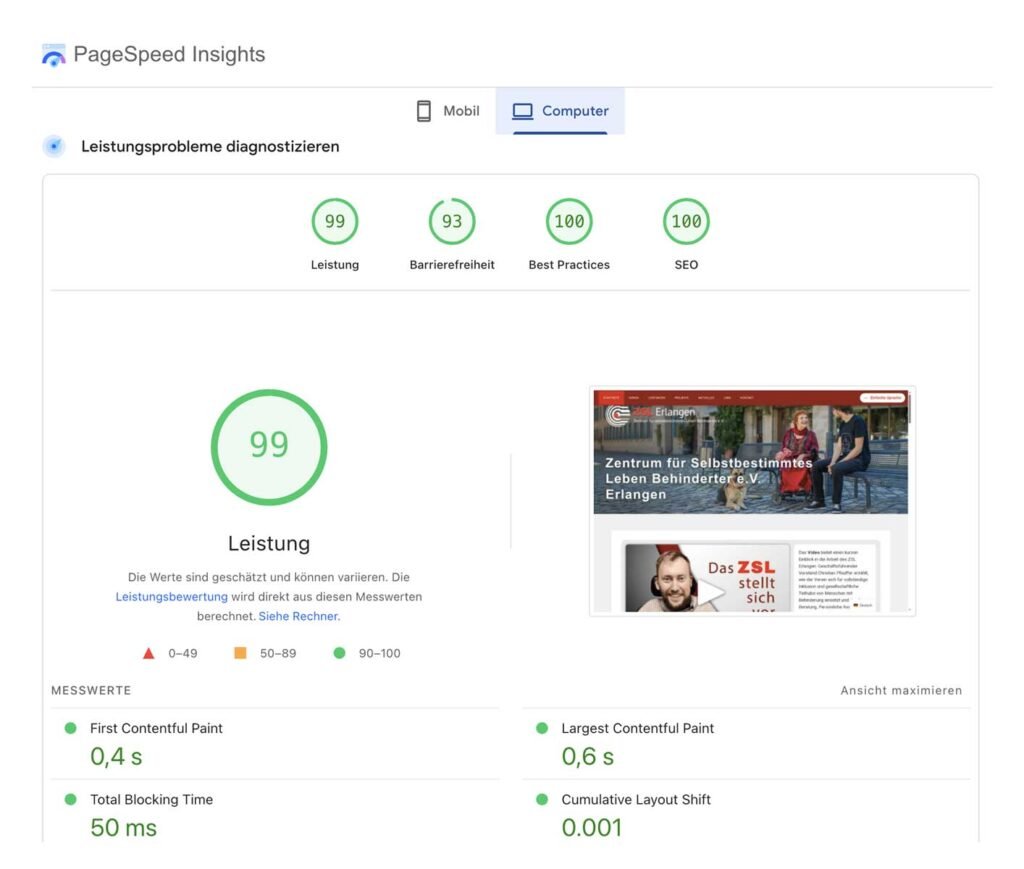Click the Total Blocking Time status dot
Screen dimensions: 1024x869
click(71, 799)
